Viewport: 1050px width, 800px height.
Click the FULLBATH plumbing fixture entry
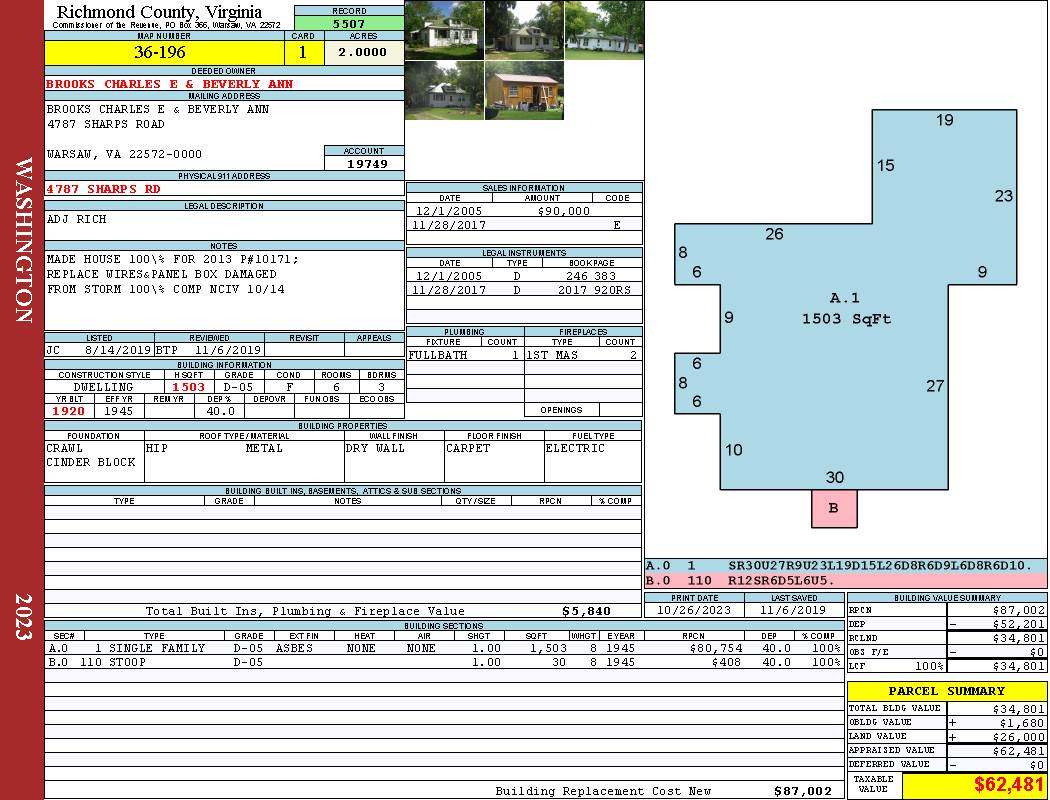[438, 355]
